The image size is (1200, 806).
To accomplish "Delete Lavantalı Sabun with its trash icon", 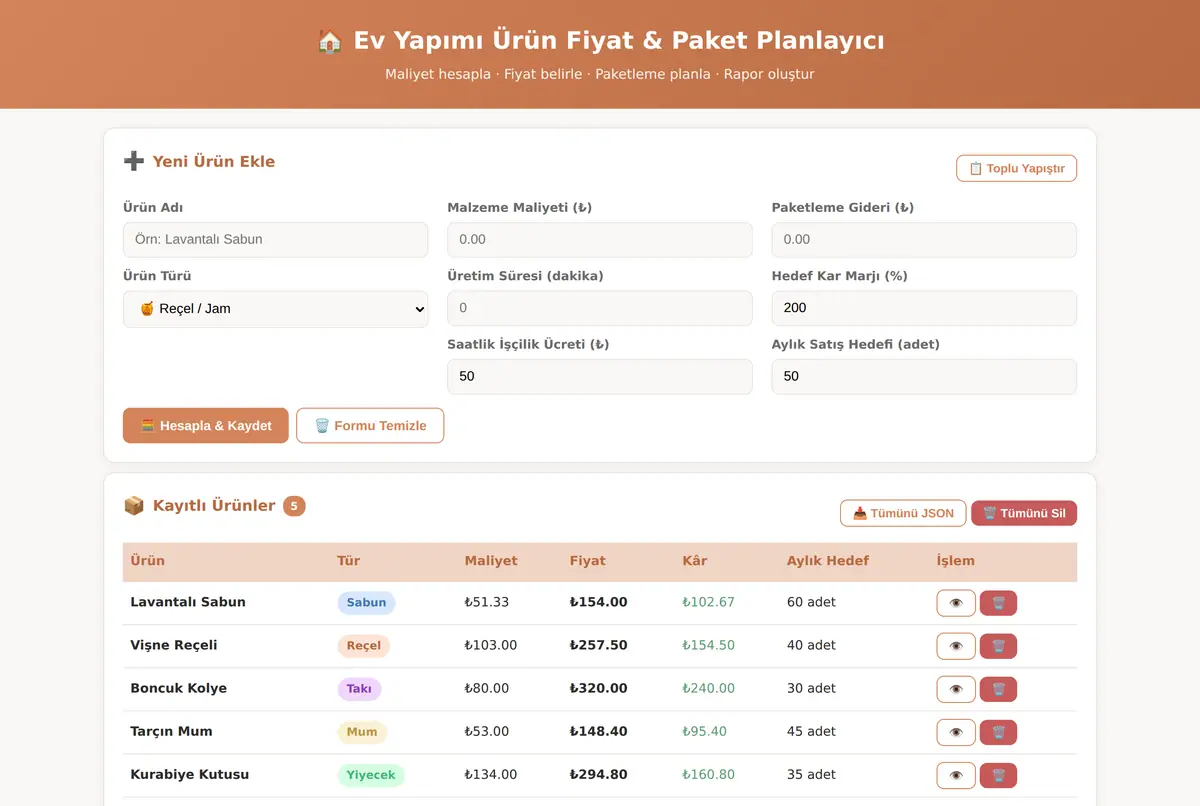I will 998,603.
